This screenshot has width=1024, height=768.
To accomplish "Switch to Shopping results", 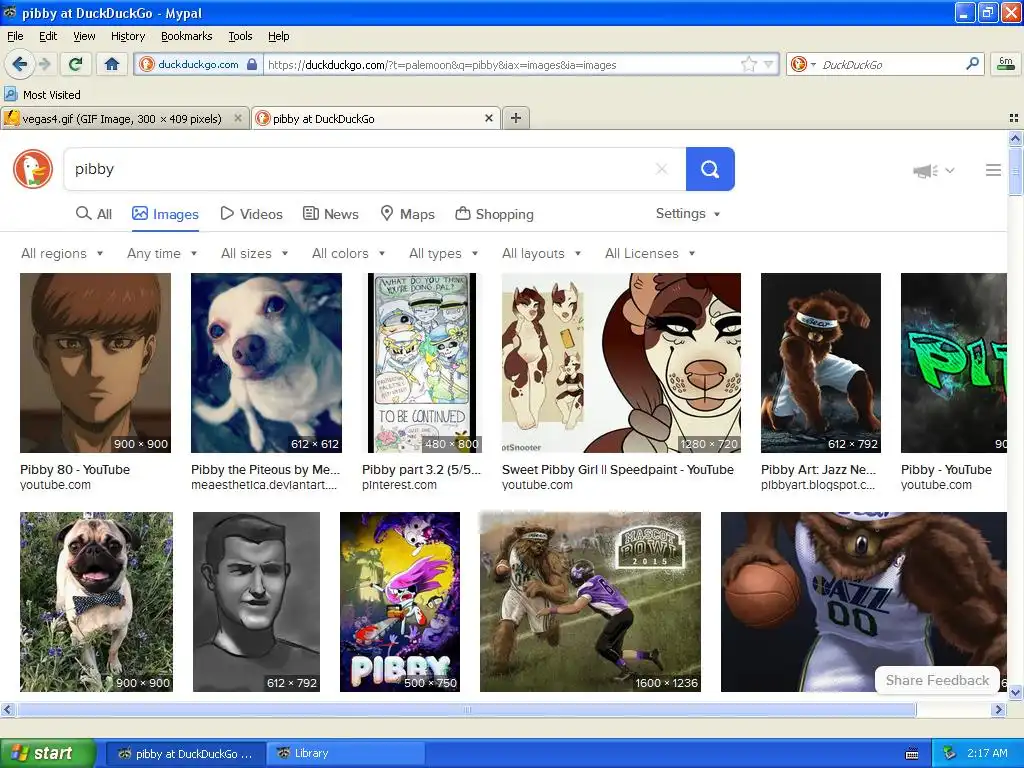I will [494, 214].
